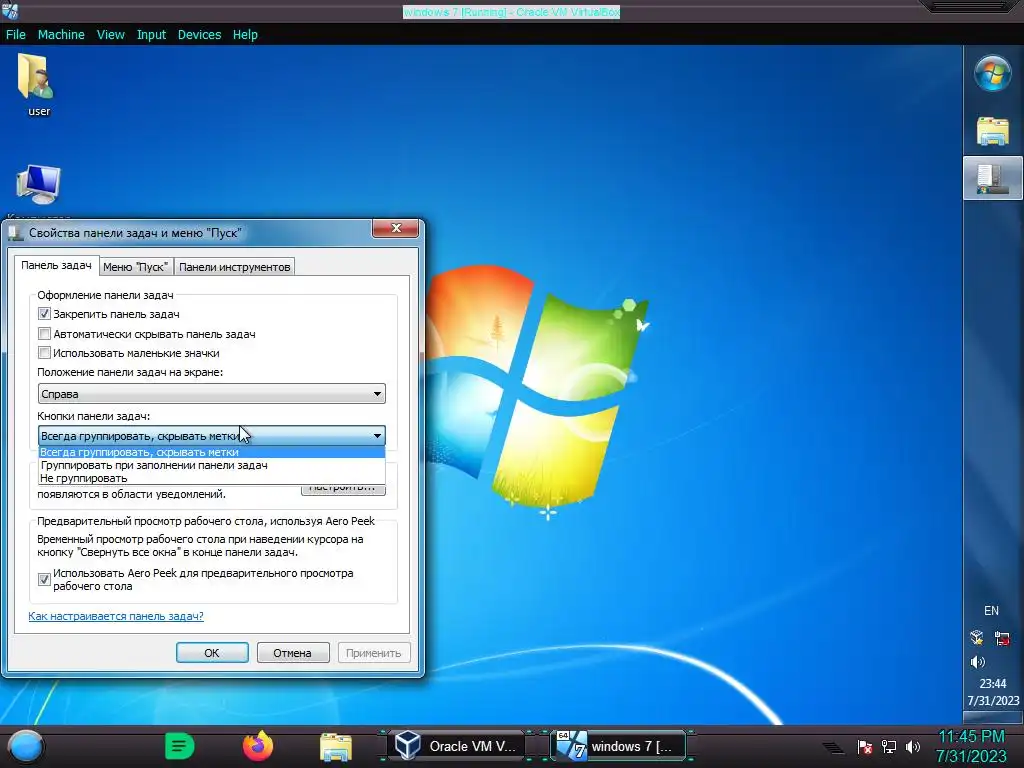Screen dimensions: 1024x768
Task: Click the 'Отмена' button
Action: tap(293, 652)
